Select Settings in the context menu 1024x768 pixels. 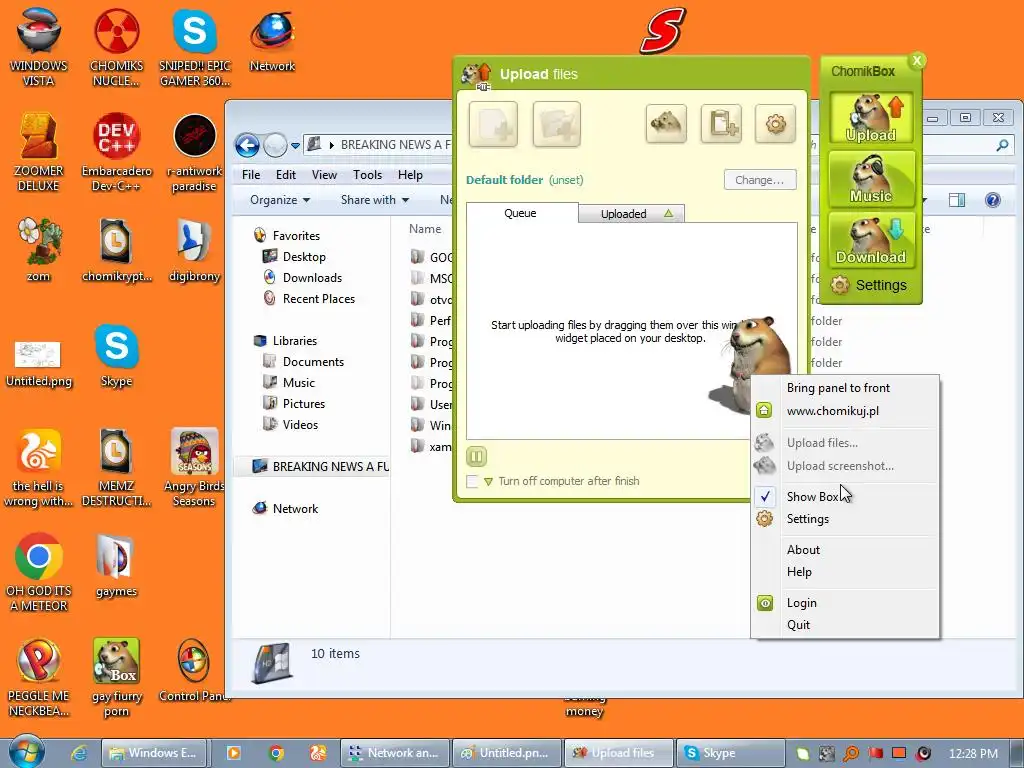808,519
